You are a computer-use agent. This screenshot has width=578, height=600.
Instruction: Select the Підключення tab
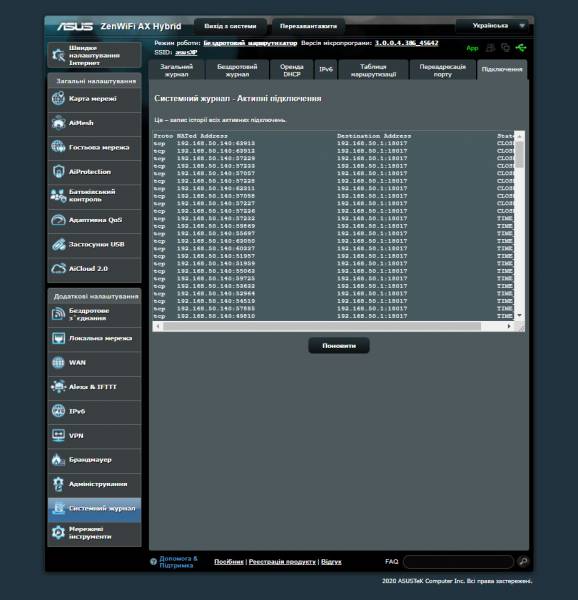(x=502, y=70)
